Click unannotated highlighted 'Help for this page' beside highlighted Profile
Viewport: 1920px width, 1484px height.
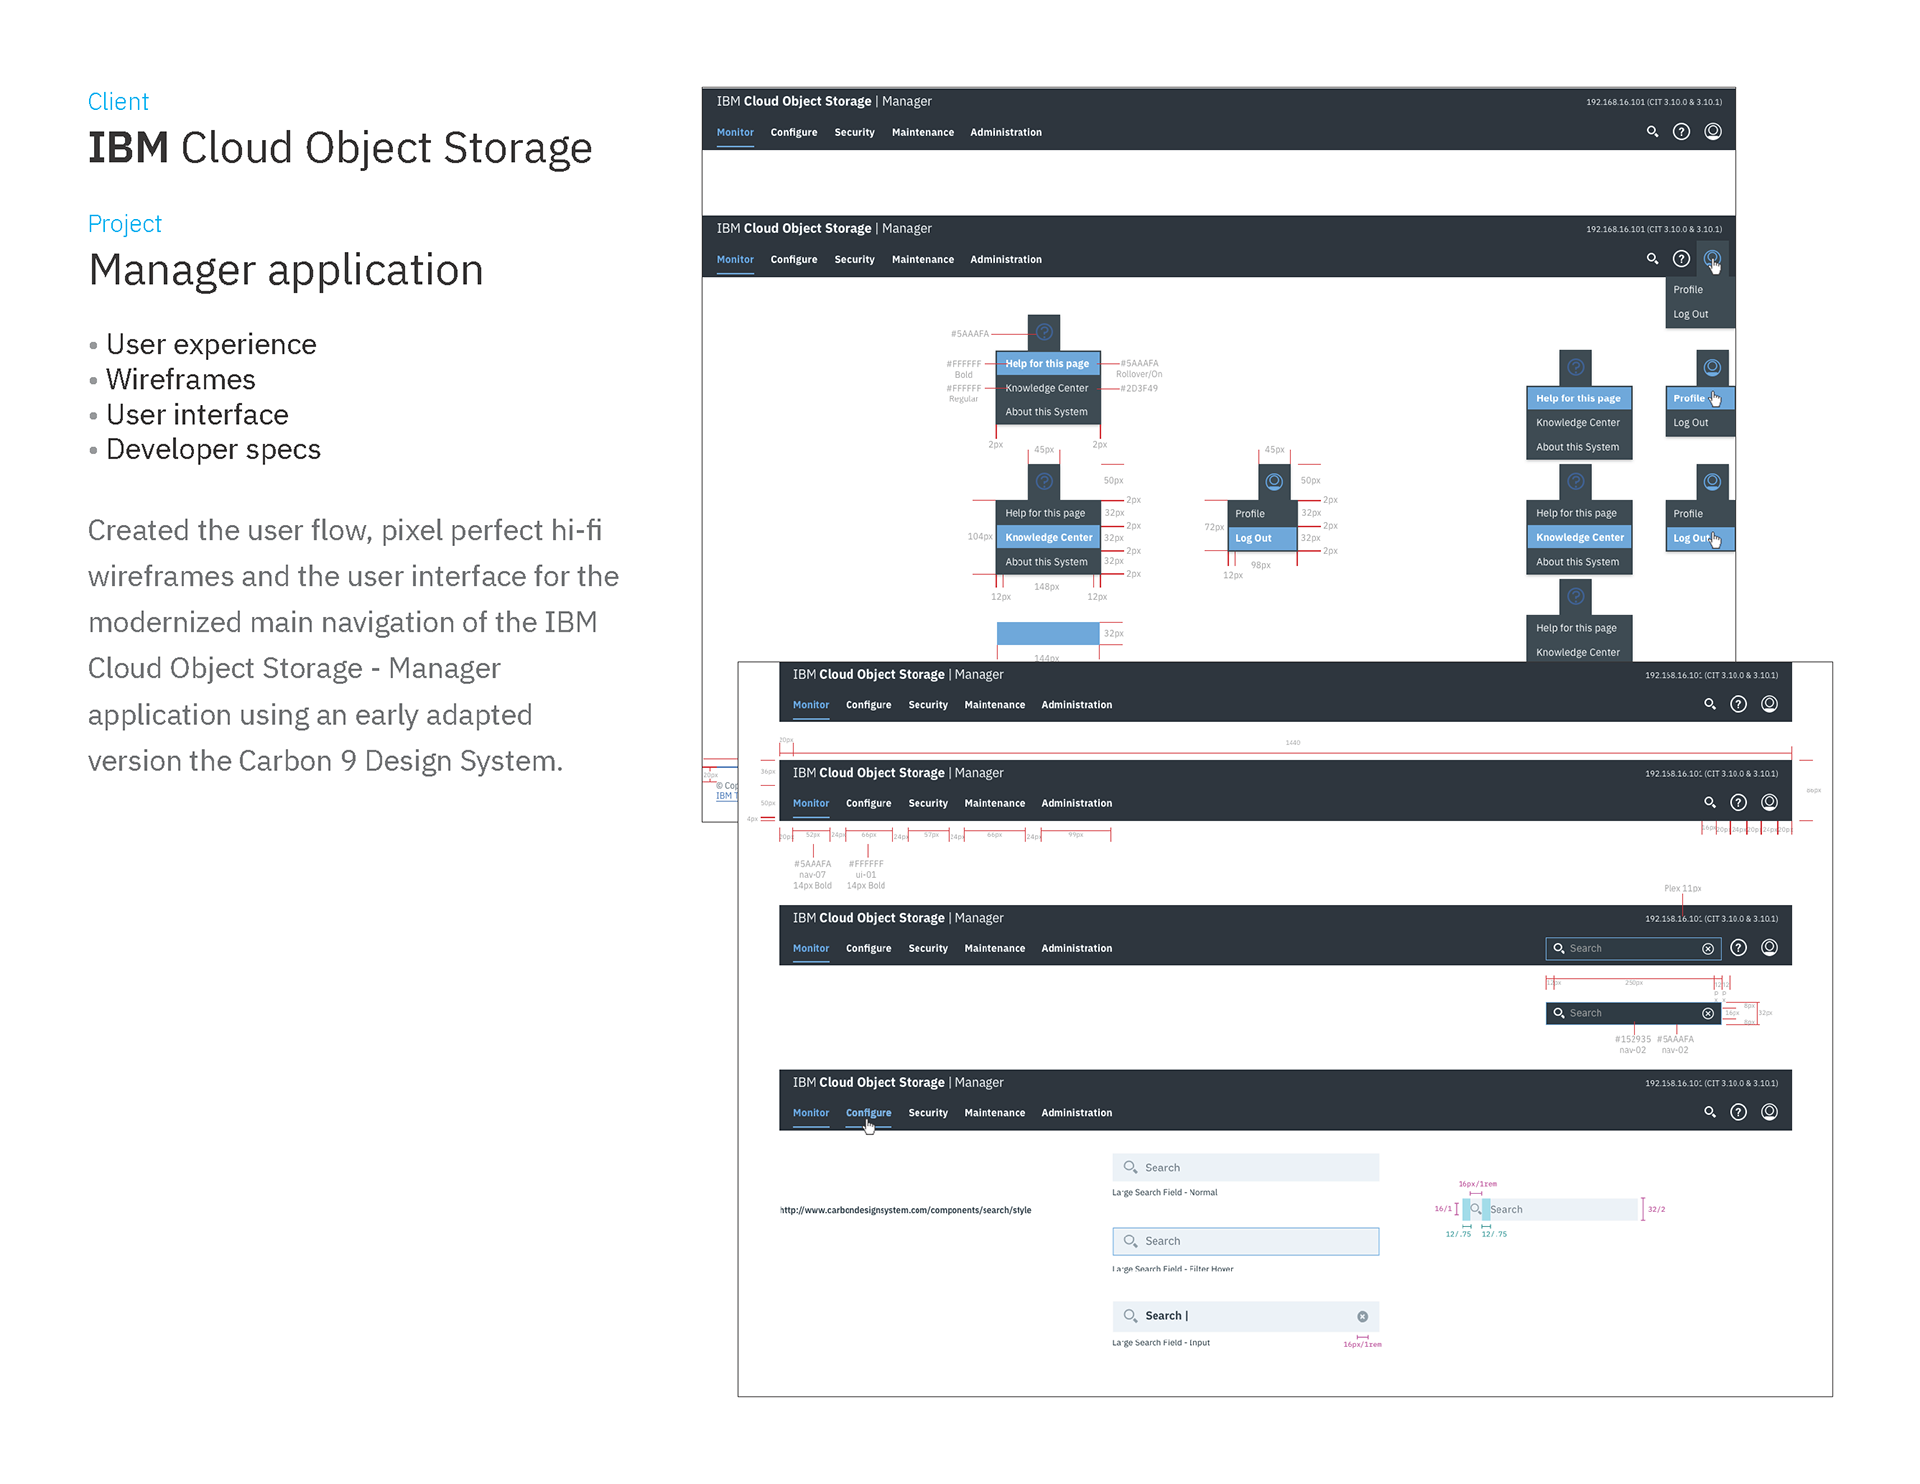pyautogui.click(x=1578, y=398)
